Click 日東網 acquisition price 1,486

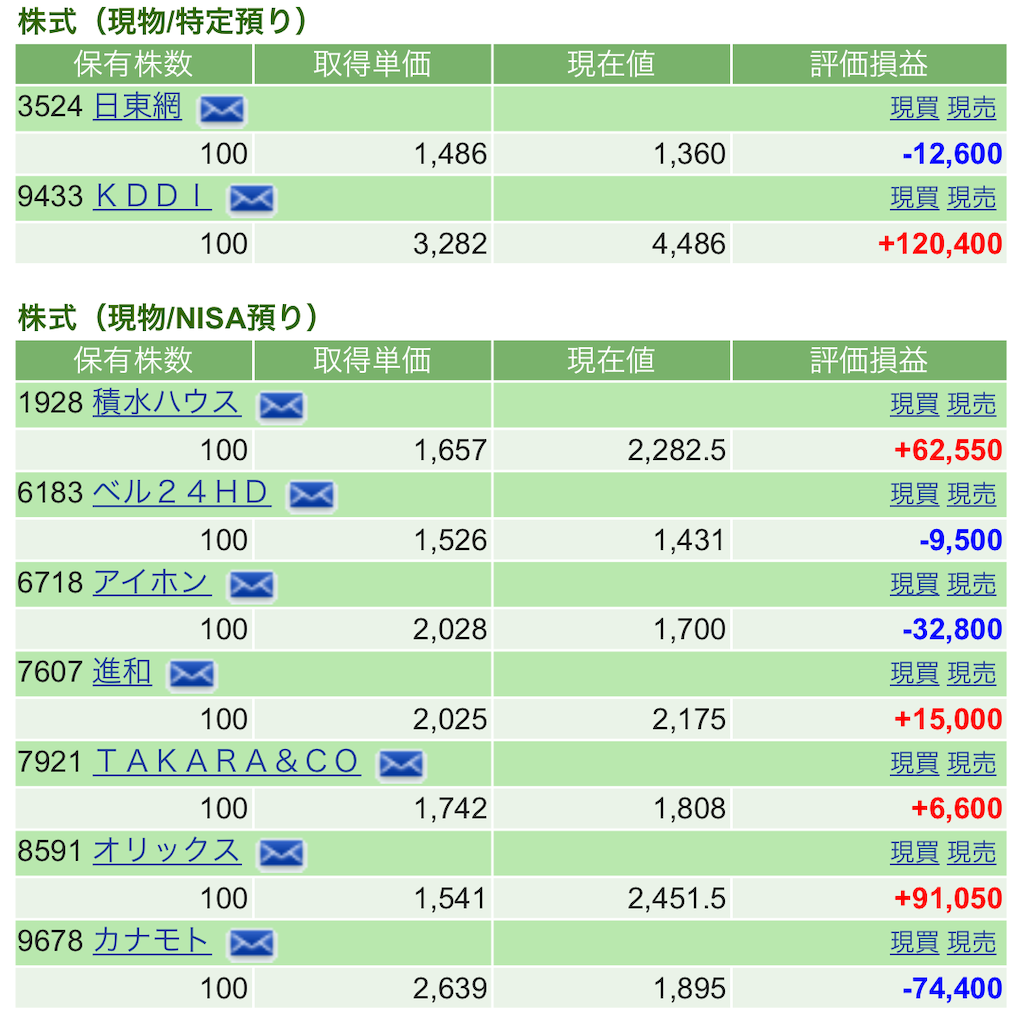(450, 154)
